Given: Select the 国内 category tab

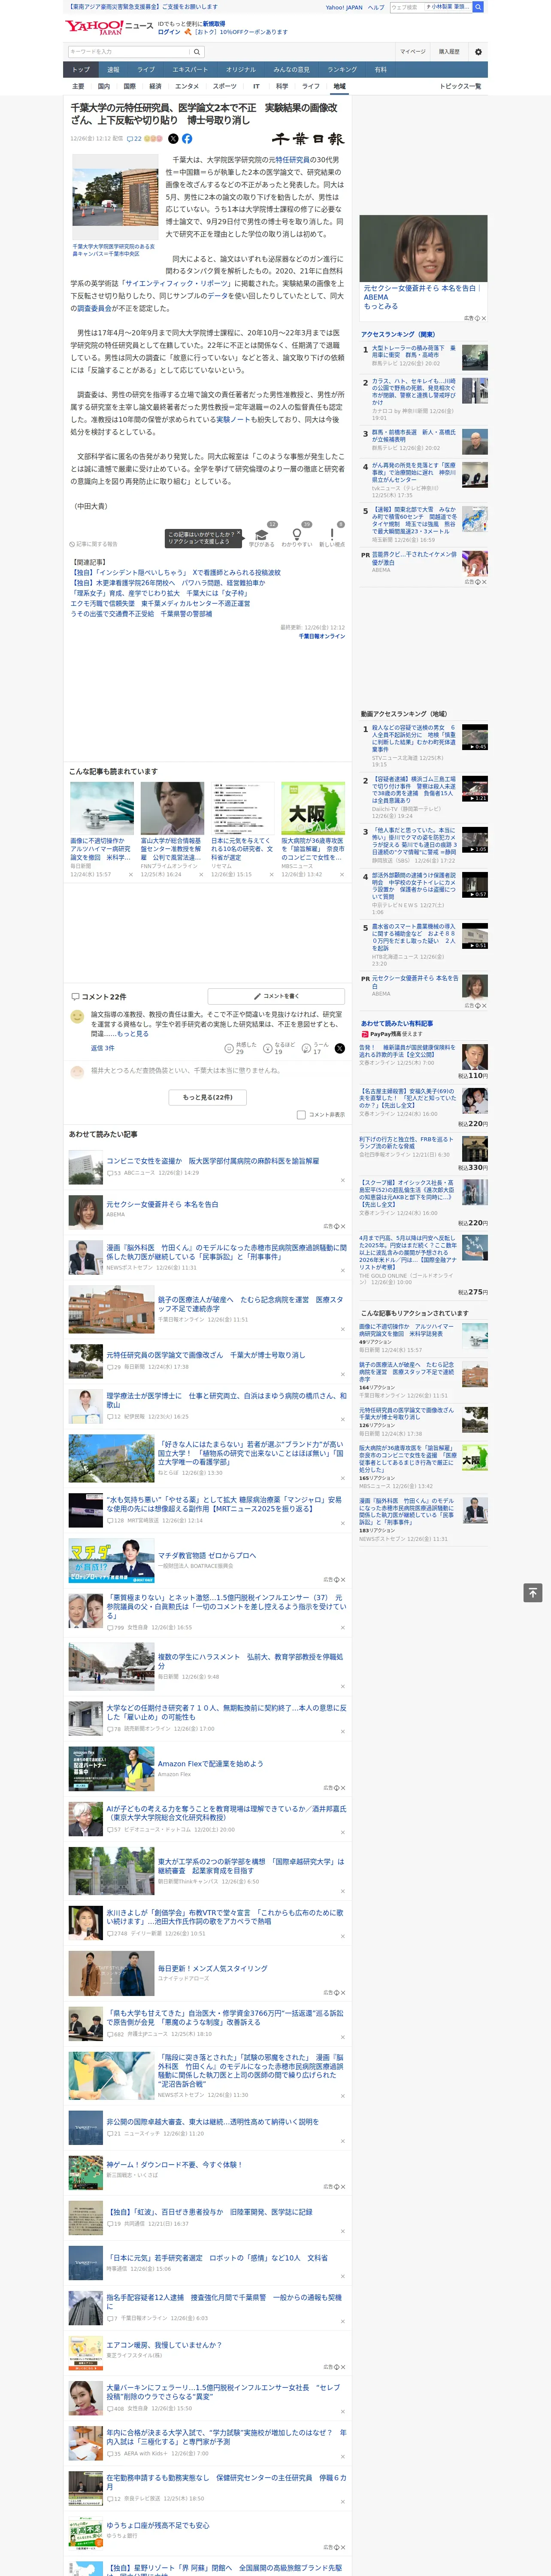Looking at the screenshot, I should [x=104, y=86].
